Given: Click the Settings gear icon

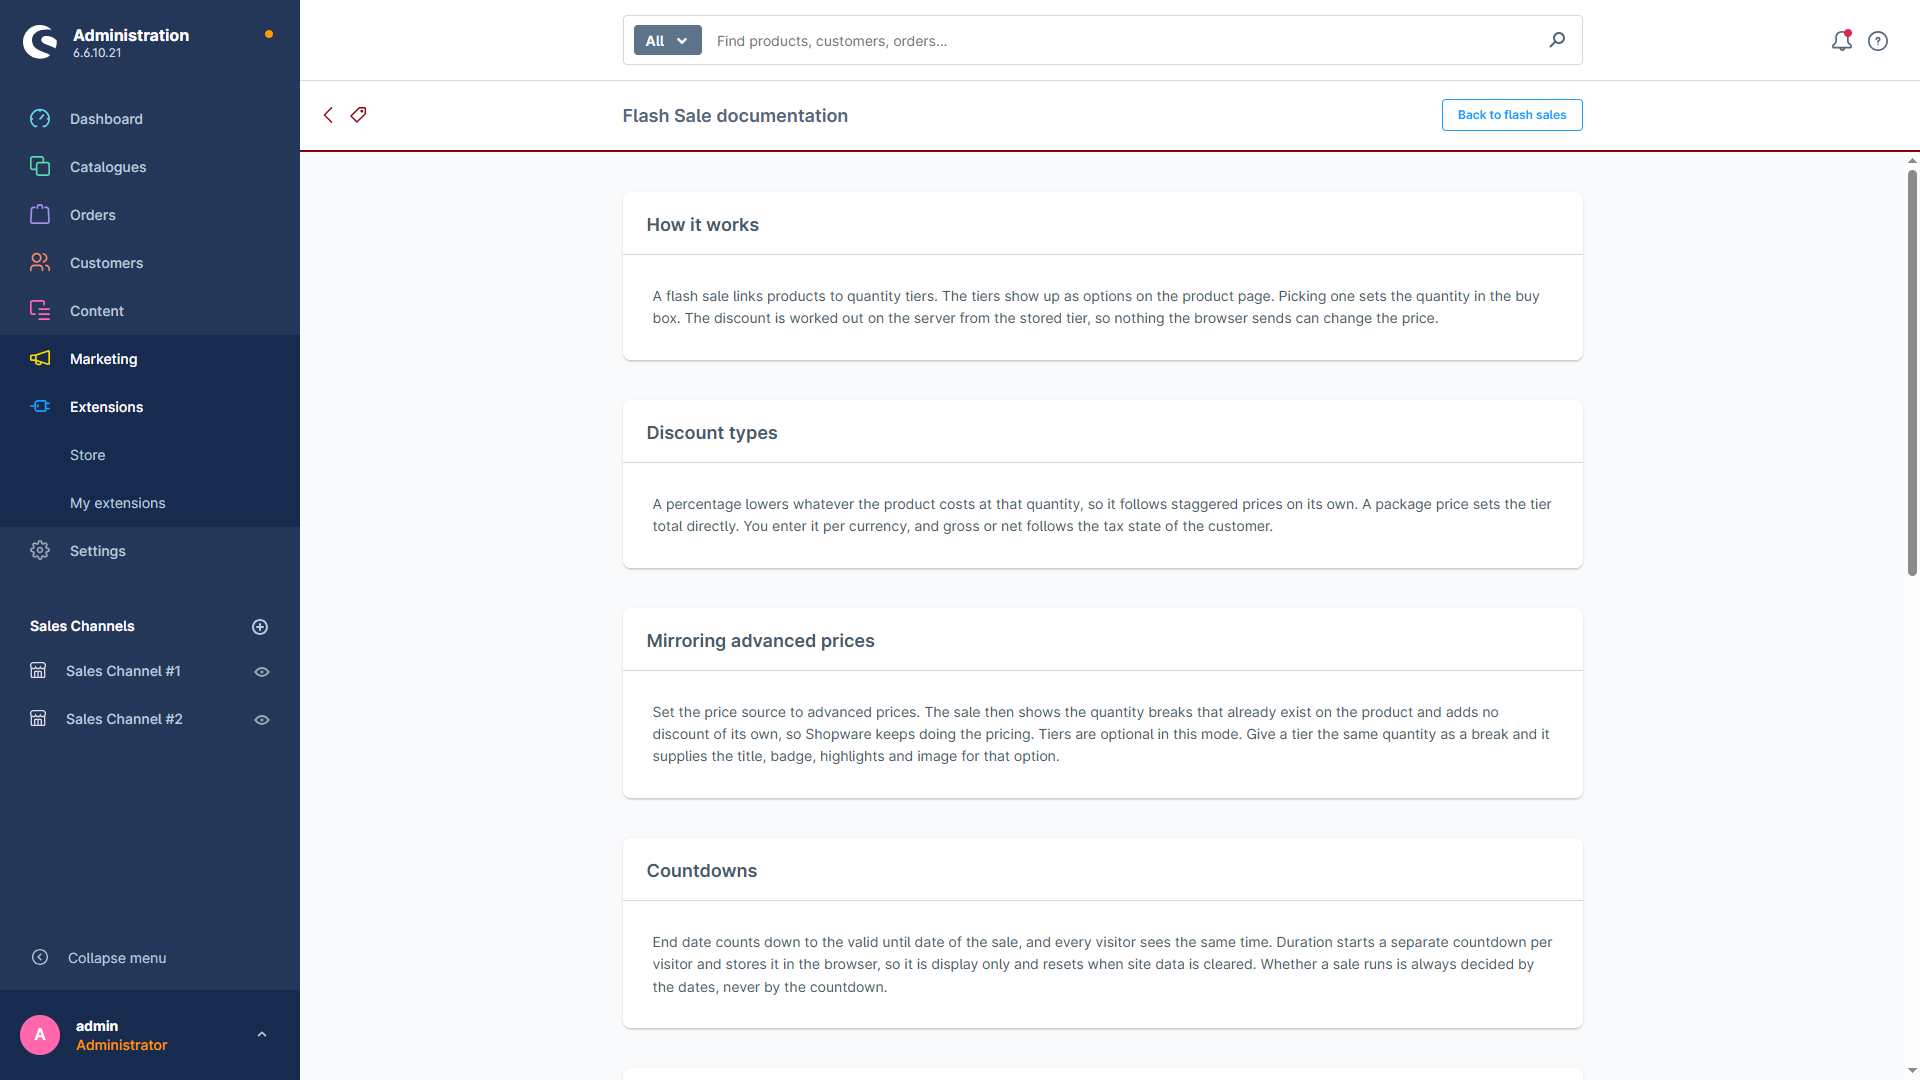Looking at the screenshot, I should pos(40,551).
